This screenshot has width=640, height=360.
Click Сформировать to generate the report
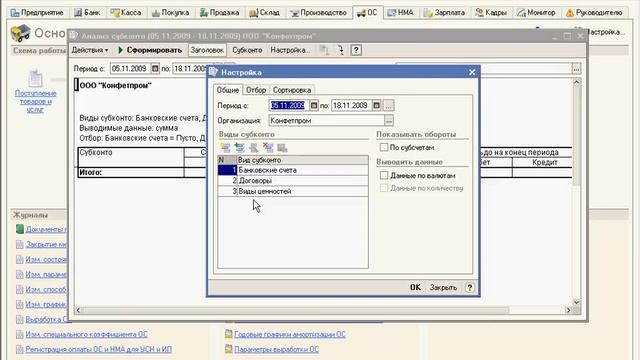(x=150, y=50)
